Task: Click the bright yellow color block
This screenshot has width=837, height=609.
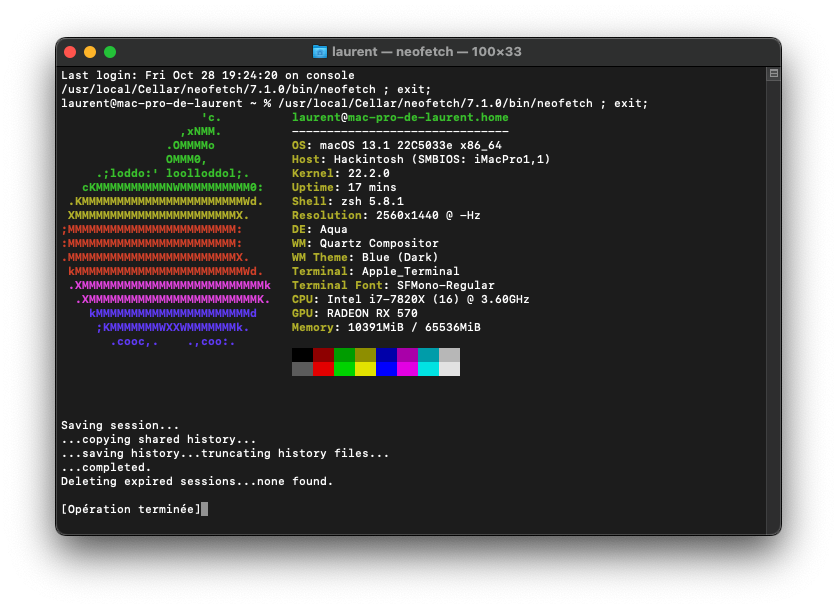Action: pyautogui.click(x=365, y=369)
